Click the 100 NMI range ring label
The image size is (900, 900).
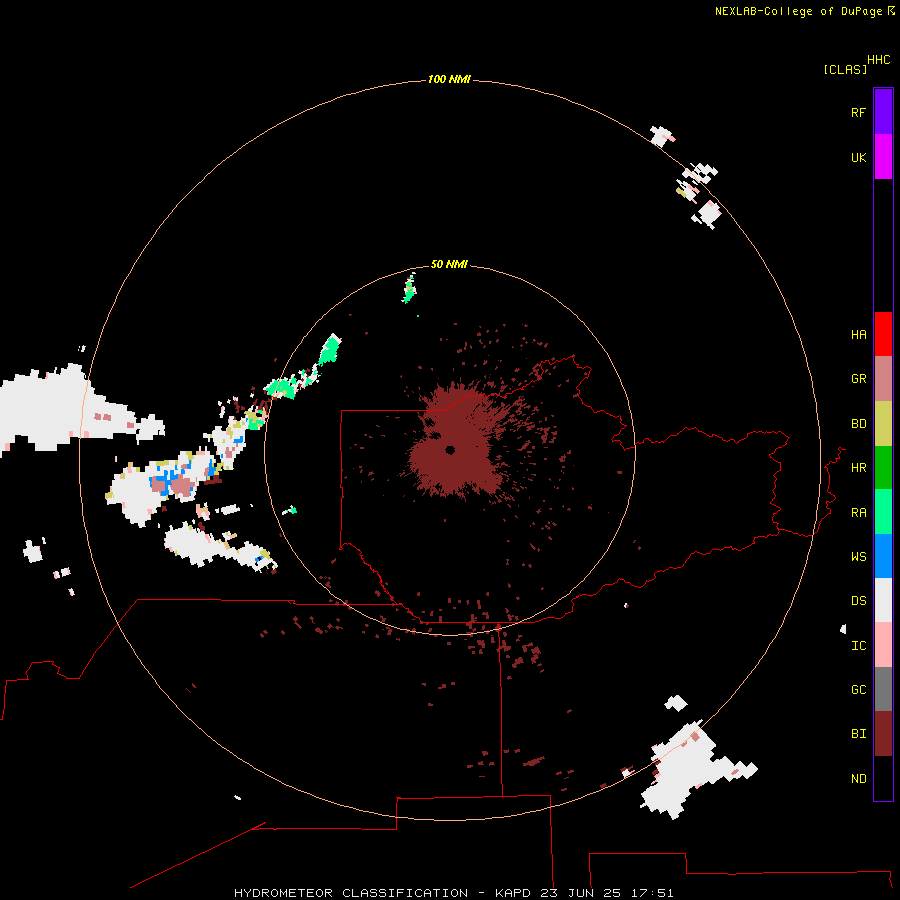point(449,79)
